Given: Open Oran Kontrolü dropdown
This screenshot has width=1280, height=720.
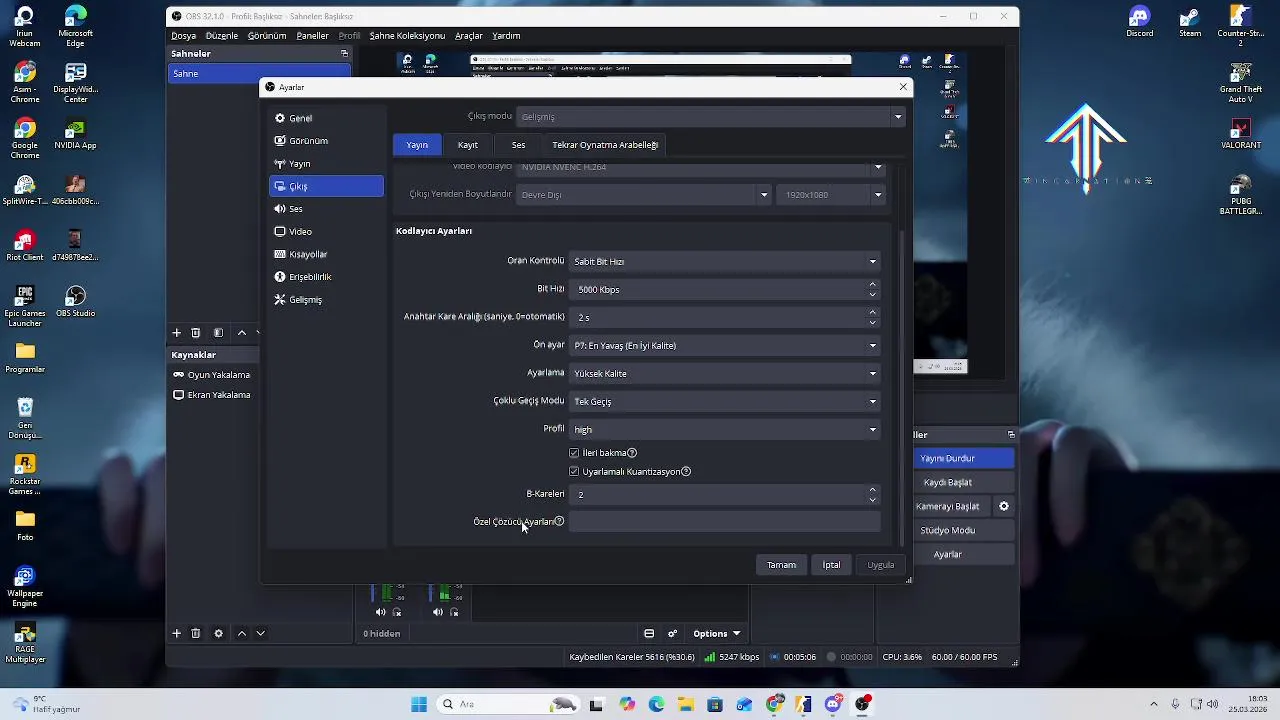Looking at the screenshot, I should tap(724, 262).
